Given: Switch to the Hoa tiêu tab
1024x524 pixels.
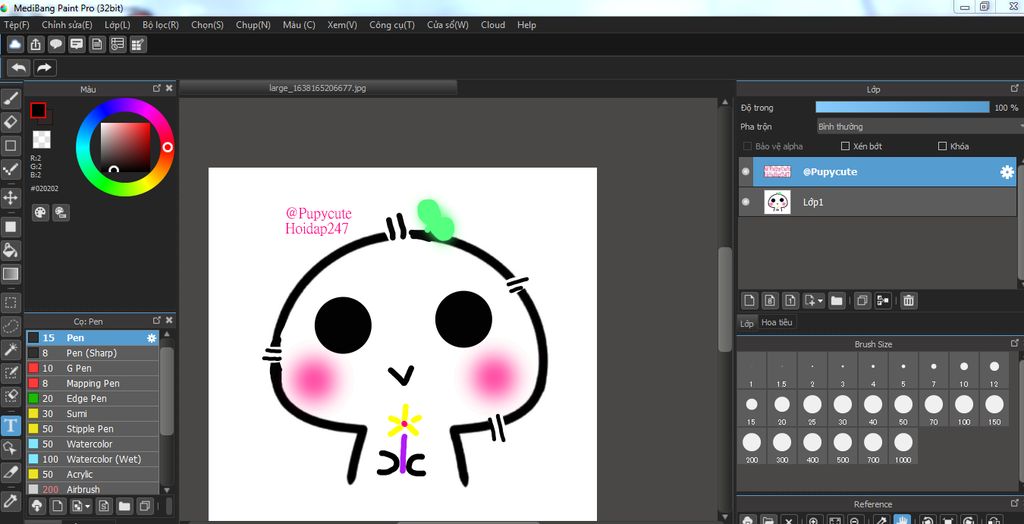Looking at the screenshot, I should 777,322.
